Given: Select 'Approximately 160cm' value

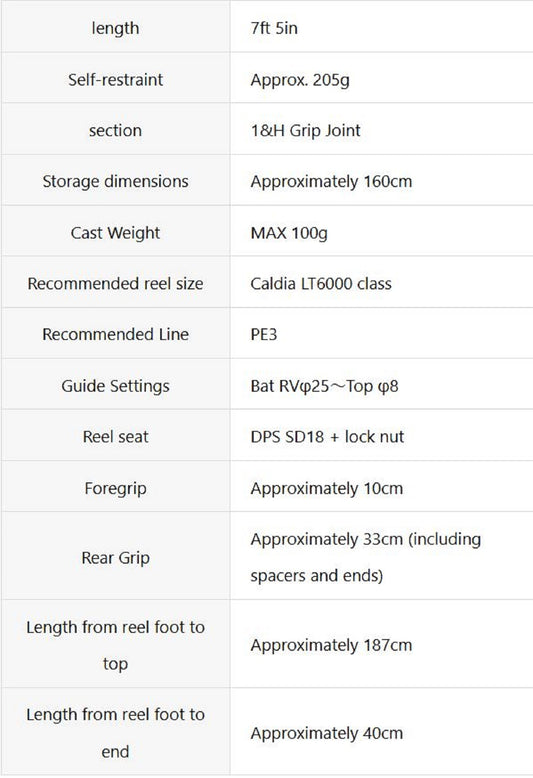Looking at the screenshot, I should (331, 182).
